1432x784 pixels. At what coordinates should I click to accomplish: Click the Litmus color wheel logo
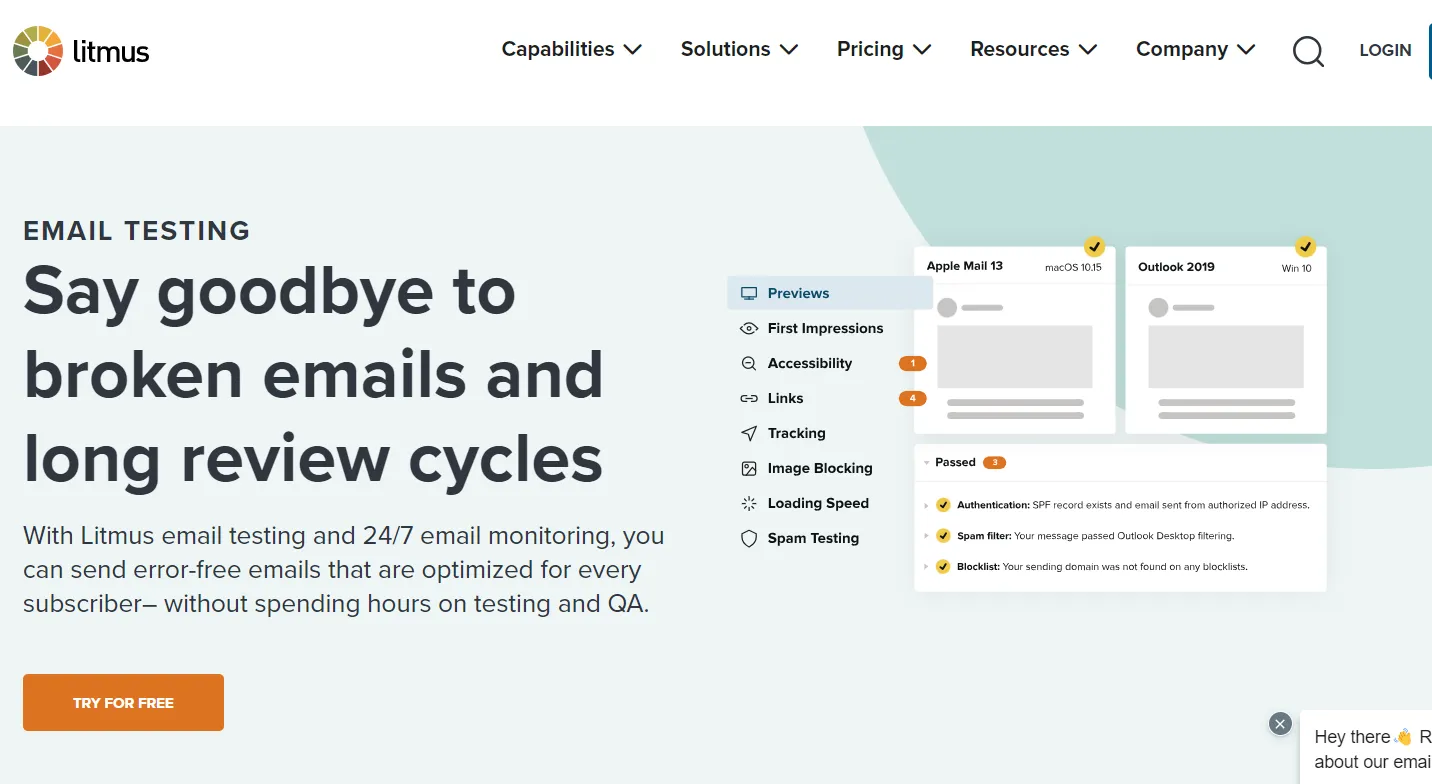pyautogui.click(x=38, y=50)
